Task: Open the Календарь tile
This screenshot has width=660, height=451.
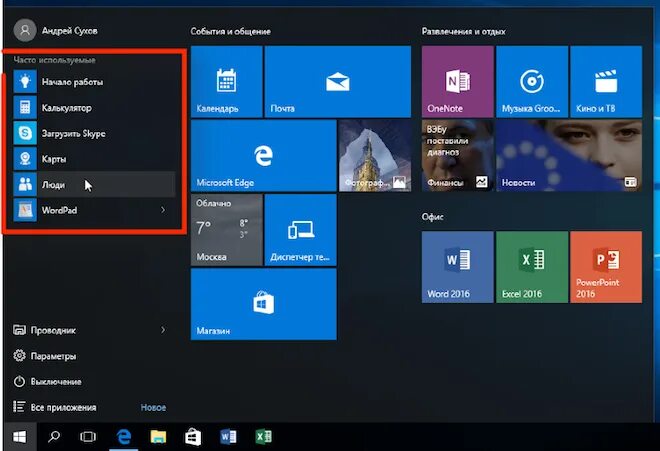Action: [x=226, y=82]
